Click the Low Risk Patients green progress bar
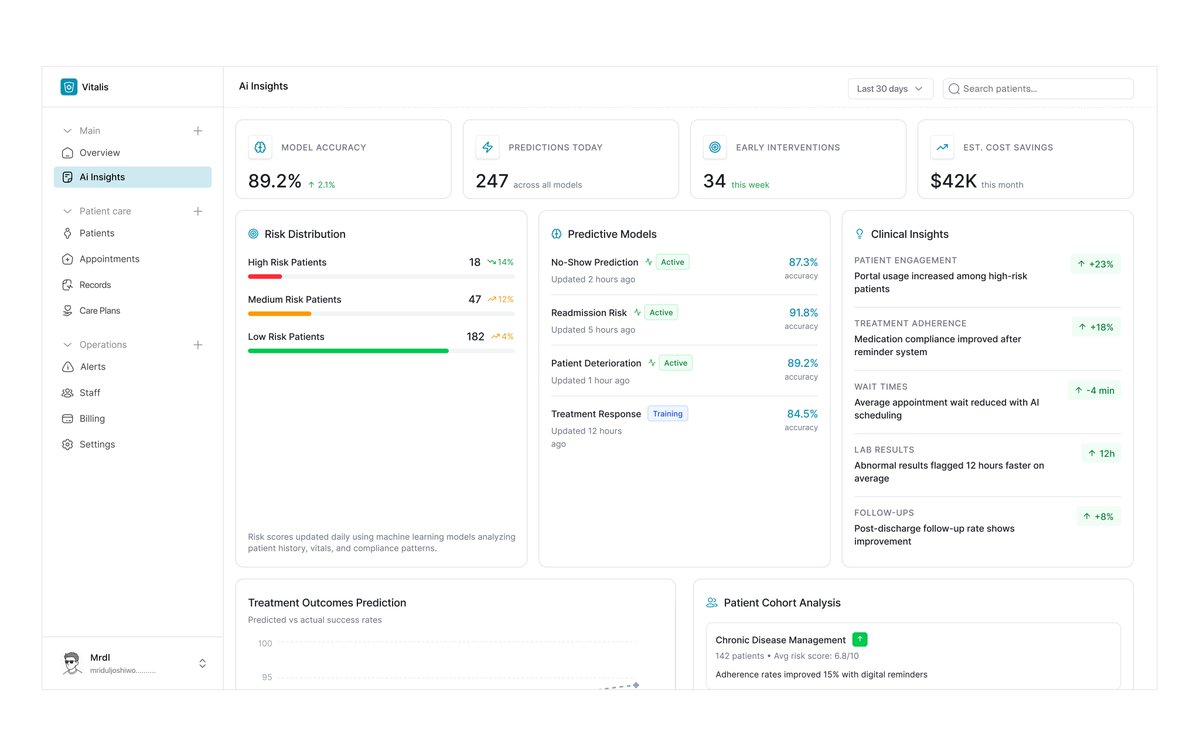The height and width of the screenshot is (756, 1200). pos(348,351)
